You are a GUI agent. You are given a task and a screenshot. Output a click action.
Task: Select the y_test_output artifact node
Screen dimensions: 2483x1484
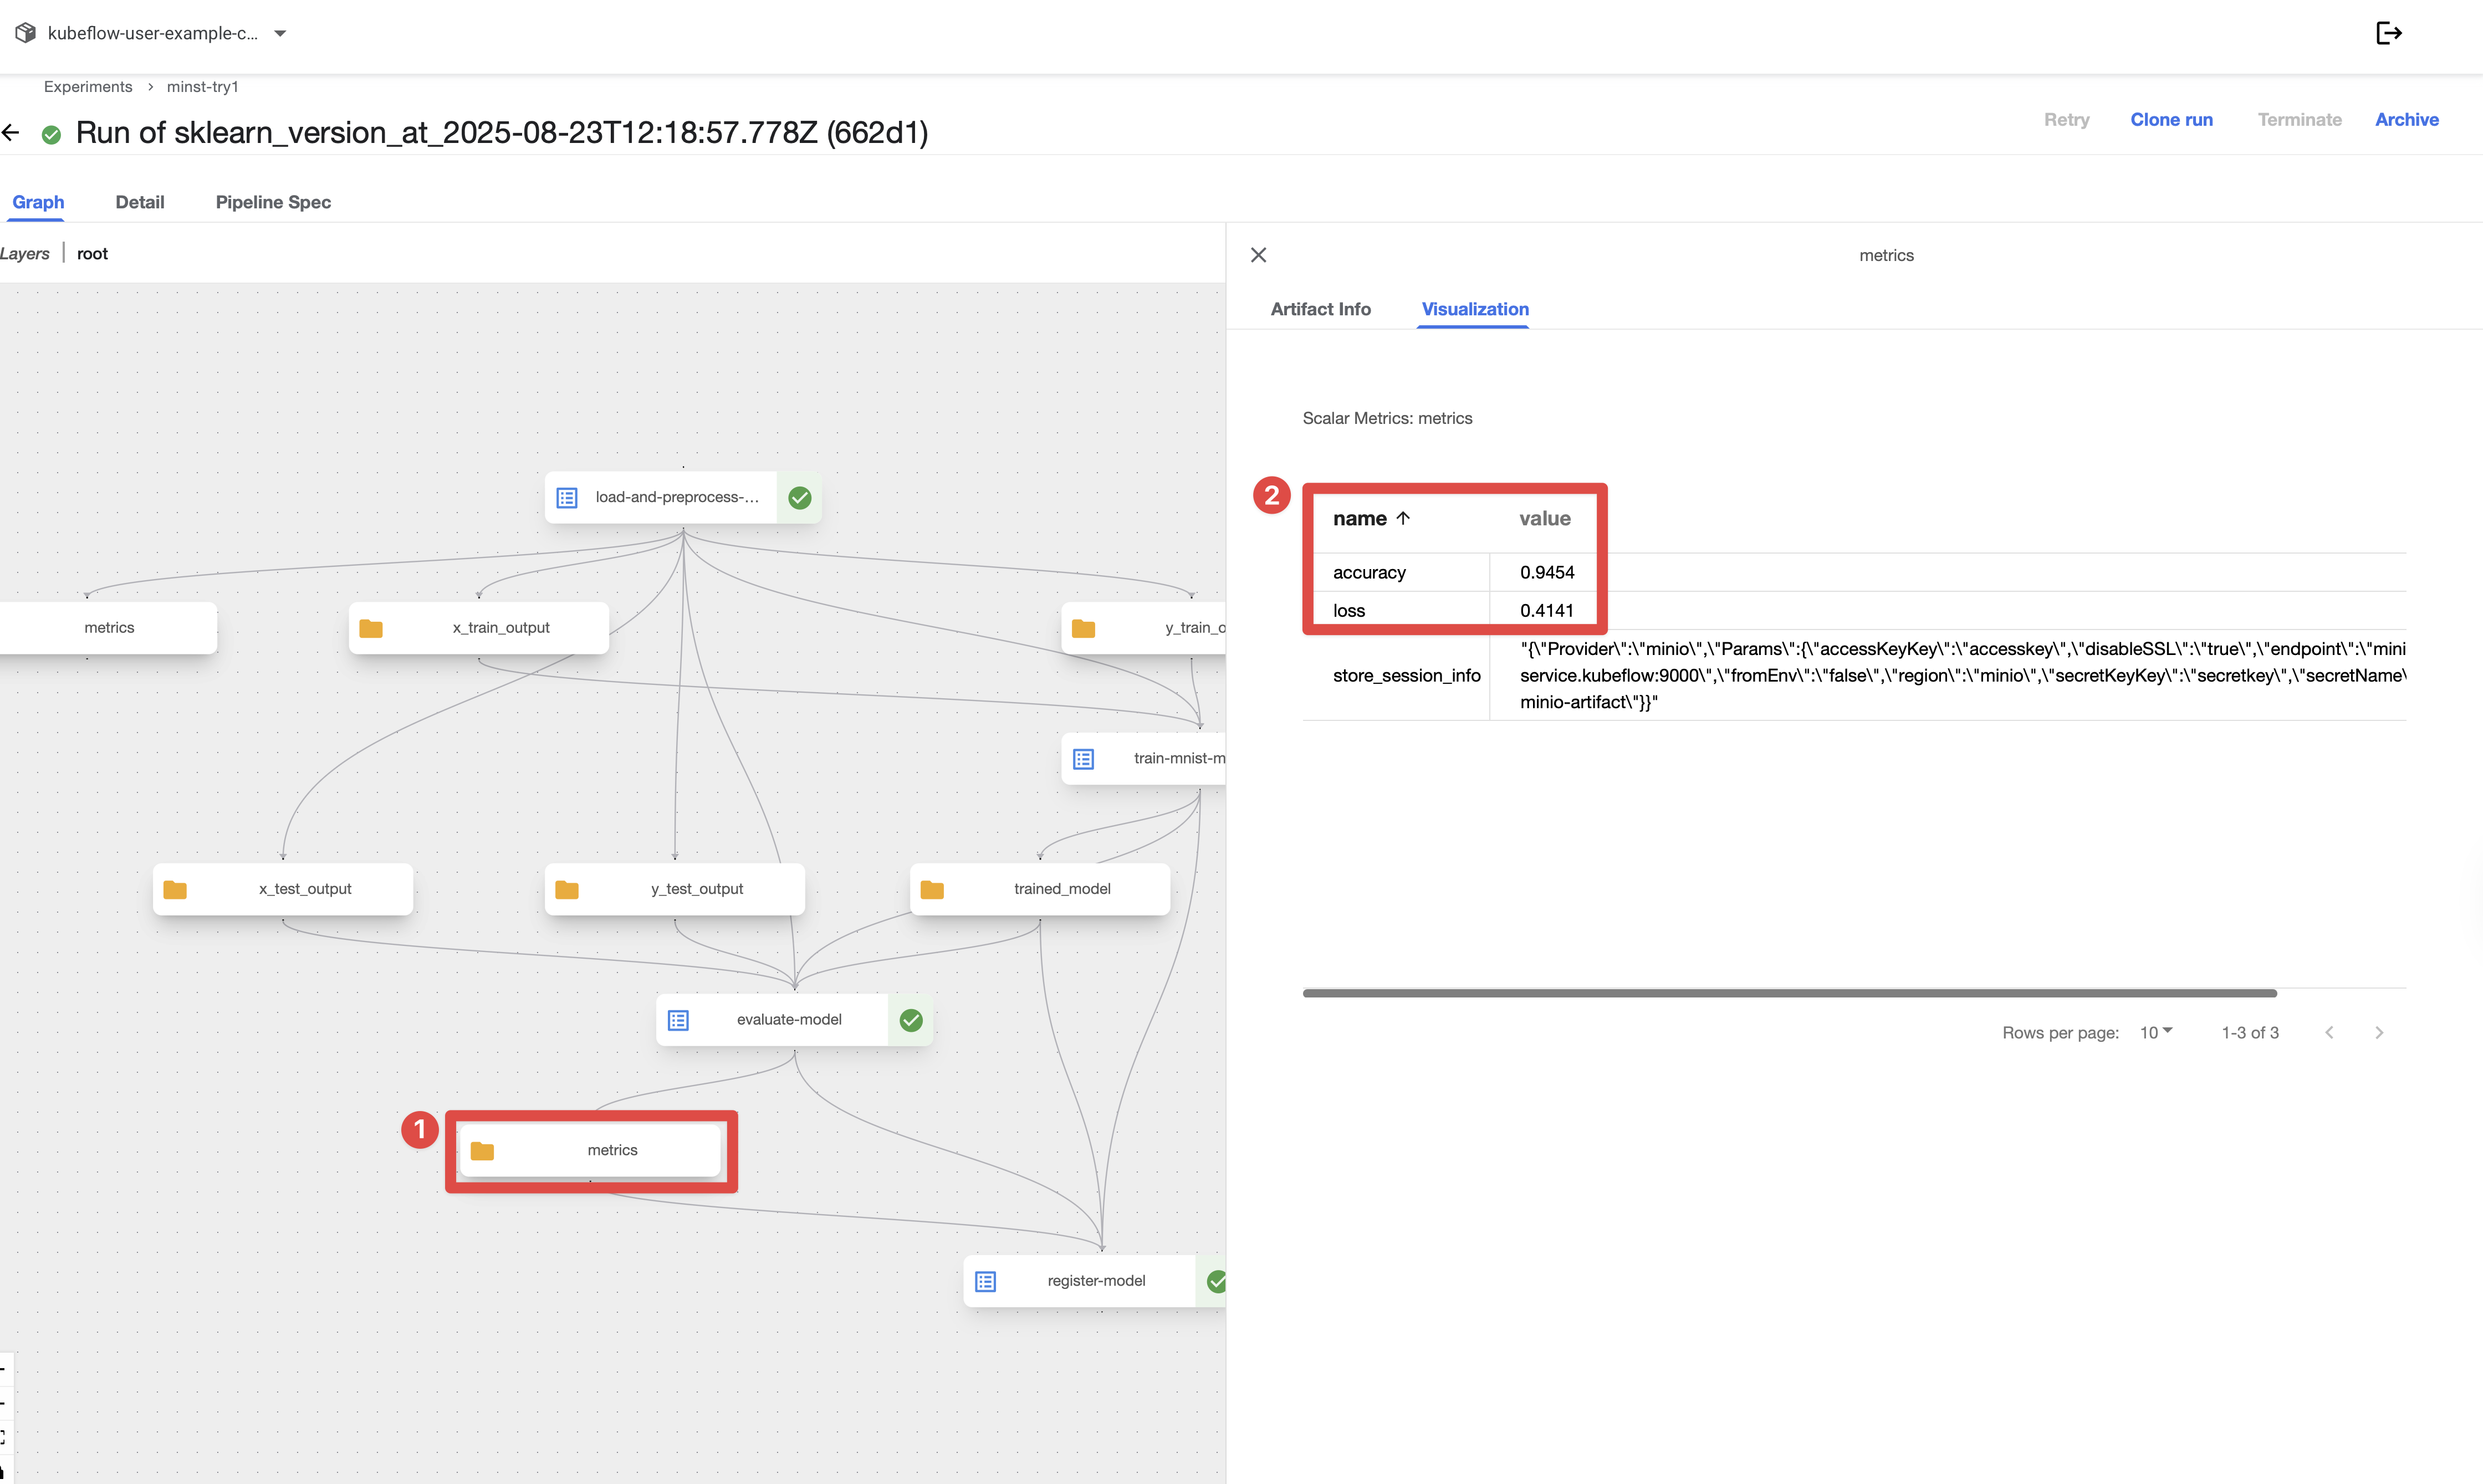click(x=696, y=889)
